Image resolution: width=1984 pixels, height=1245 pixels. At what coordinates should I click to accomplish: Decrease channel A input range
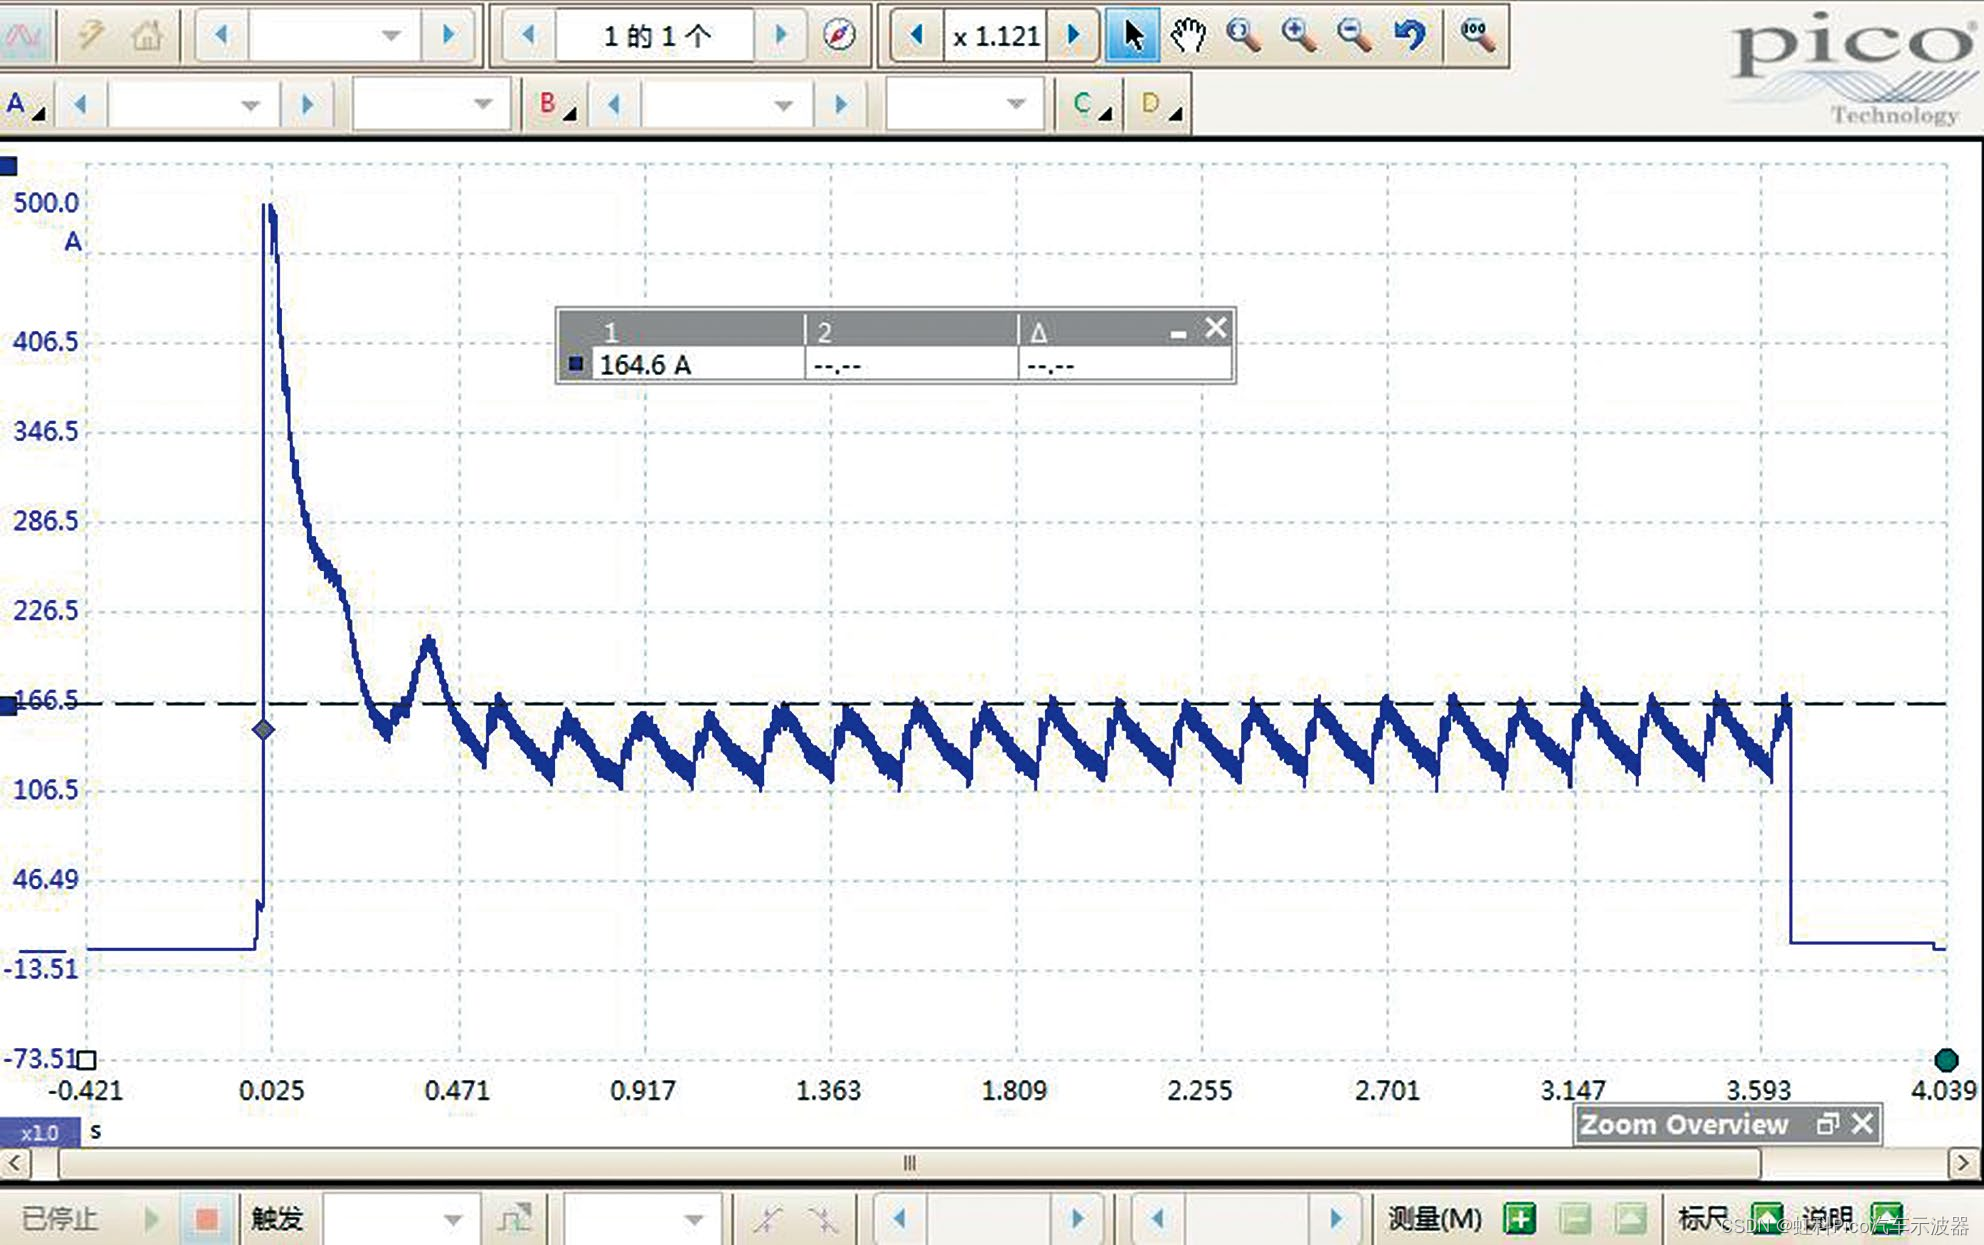coord(81,104)
